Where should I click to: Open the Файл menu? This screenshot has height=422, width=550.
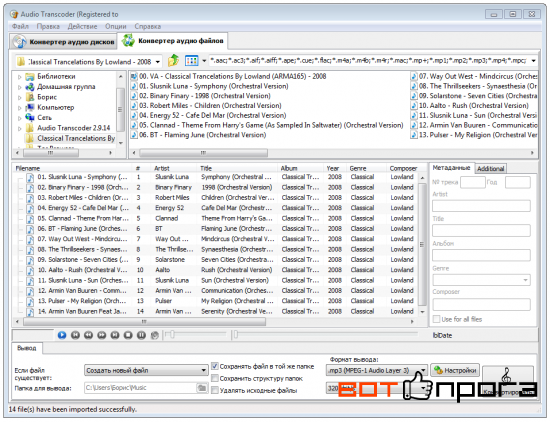(x=20, y=26)
